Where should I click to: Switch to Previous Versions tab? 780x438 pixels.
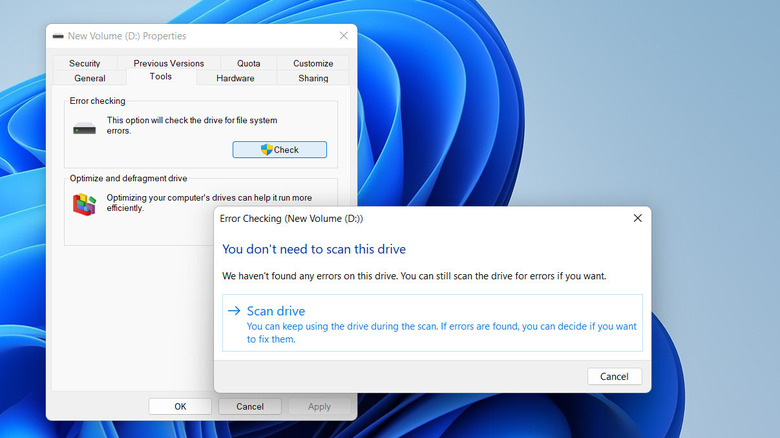tap(169, 63)
